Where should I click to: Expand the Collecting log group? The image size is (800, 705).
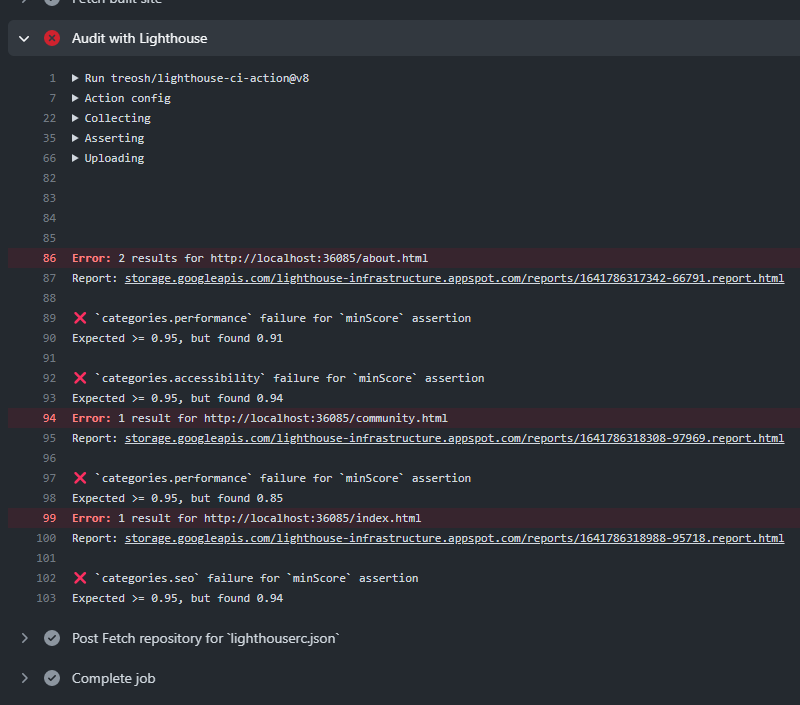pos(75,118)
